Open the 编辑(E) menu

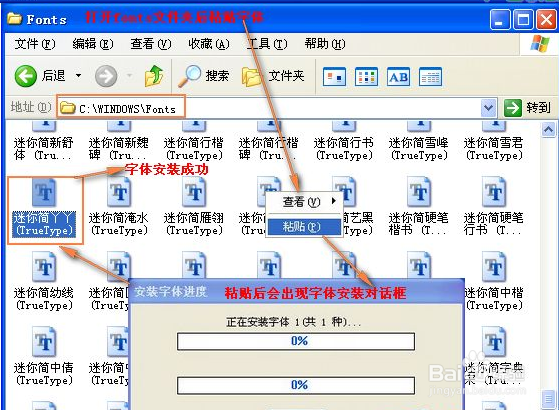pyautogui.click(x=93, y=44)
